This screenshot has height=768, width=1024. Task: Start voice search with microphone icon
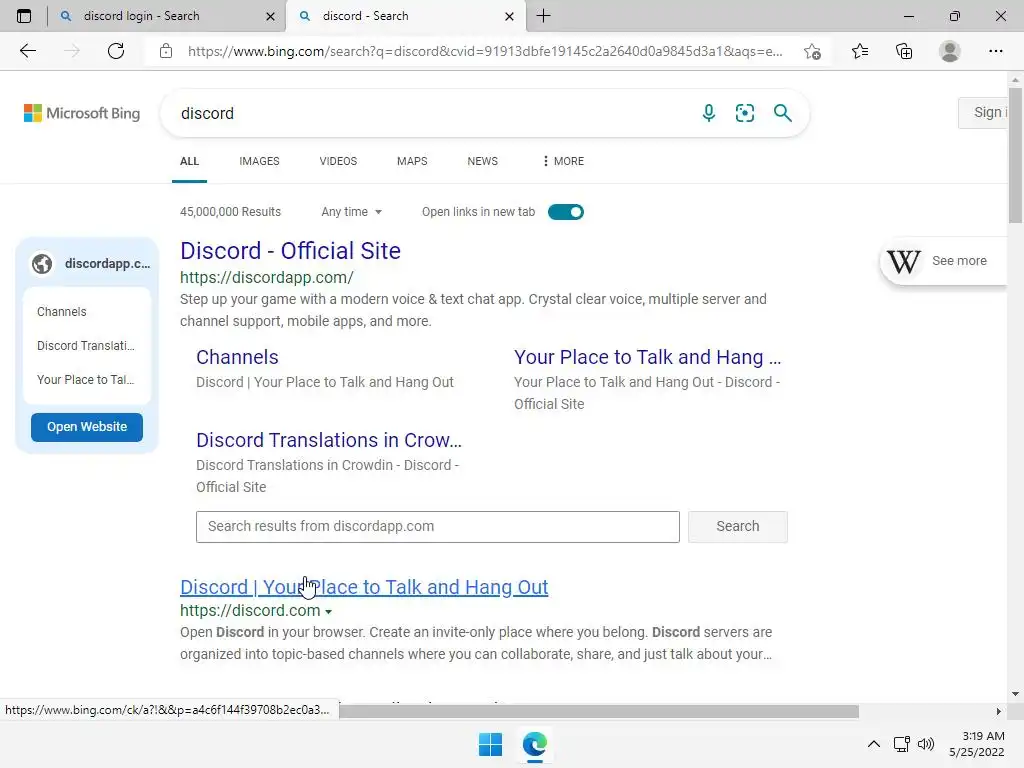tap(709, 113)
